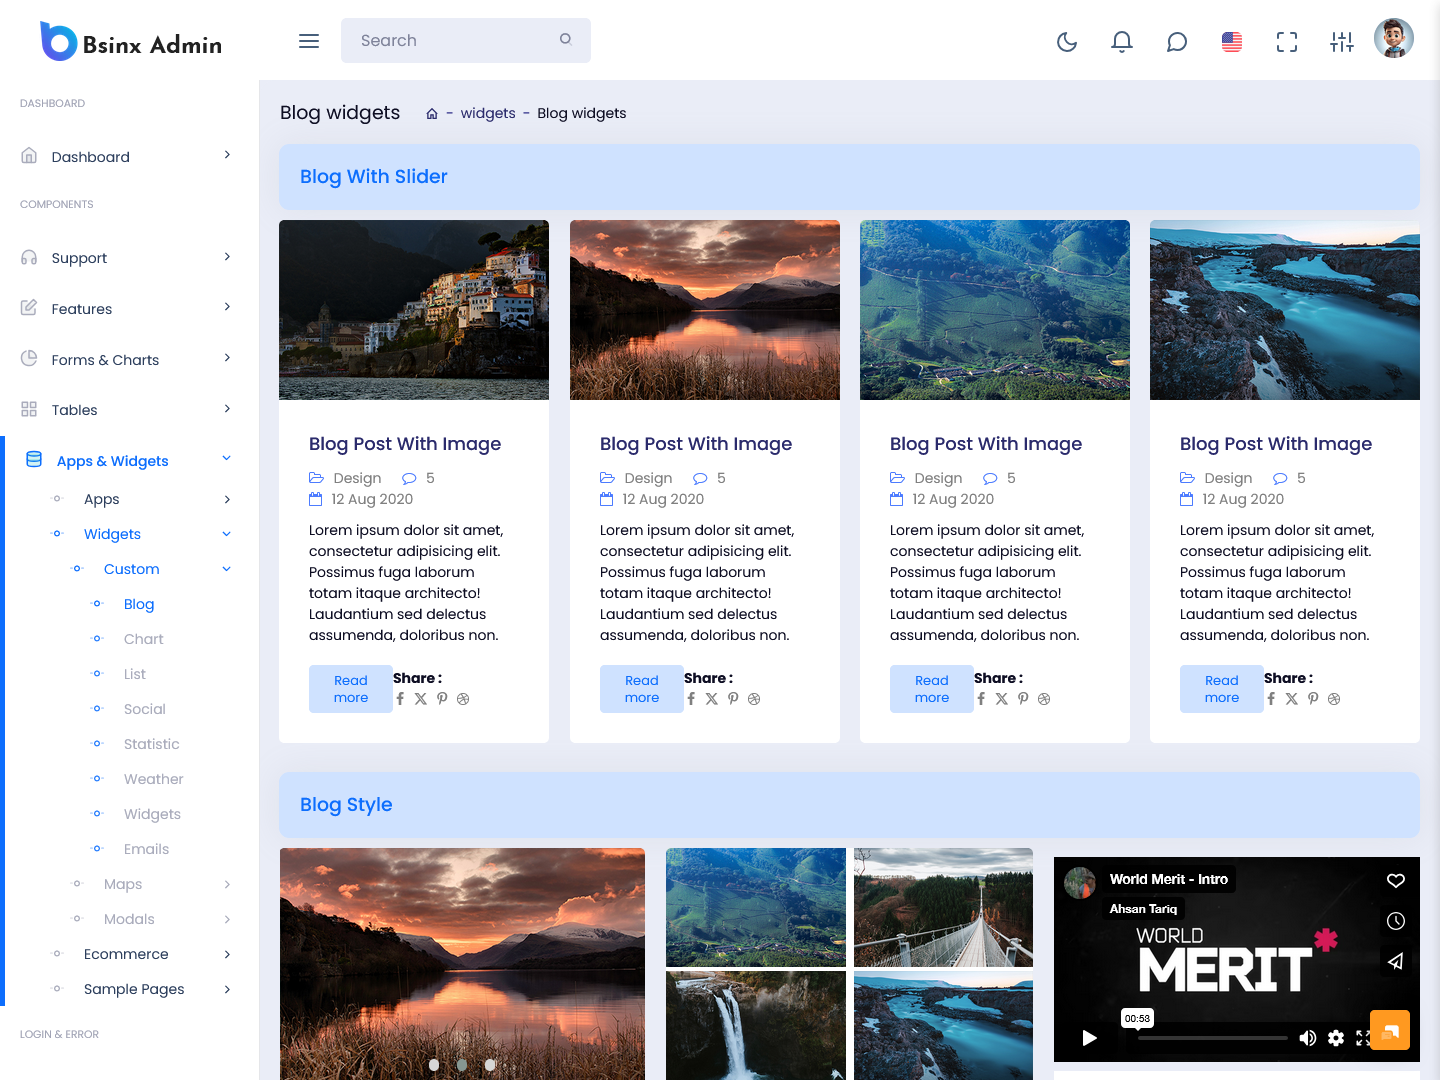Open the Weather widget menu item

click(x=153, y=779)
